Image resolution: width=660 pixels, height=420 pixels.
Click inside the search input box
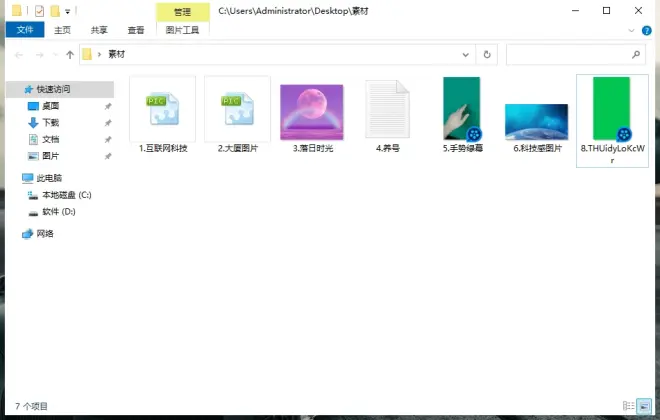[565, 54]
